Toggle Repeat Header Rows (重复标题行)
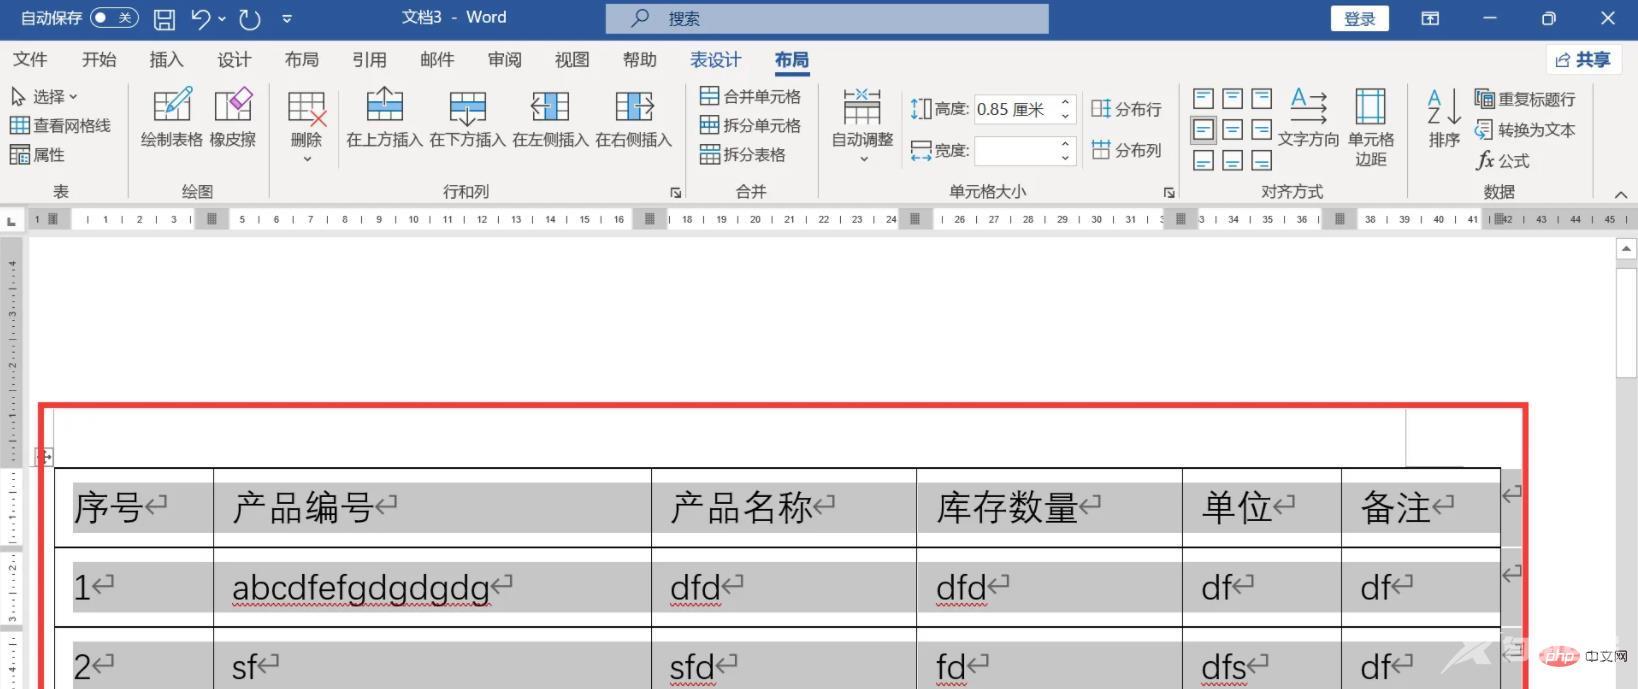This screenshot has height=689, width=1638. (1525, 99)
